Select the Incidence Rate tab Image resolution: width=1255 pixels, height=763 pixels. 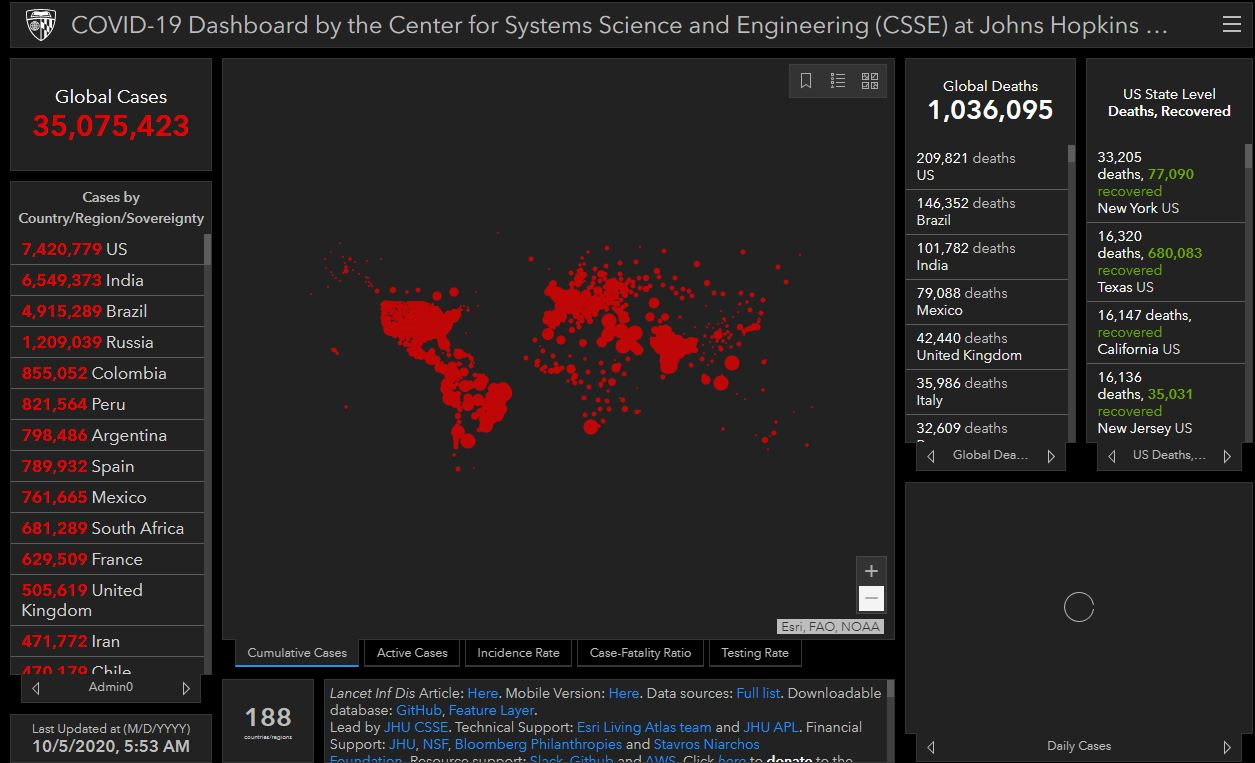pyautogui.click(x=518, y=653)
